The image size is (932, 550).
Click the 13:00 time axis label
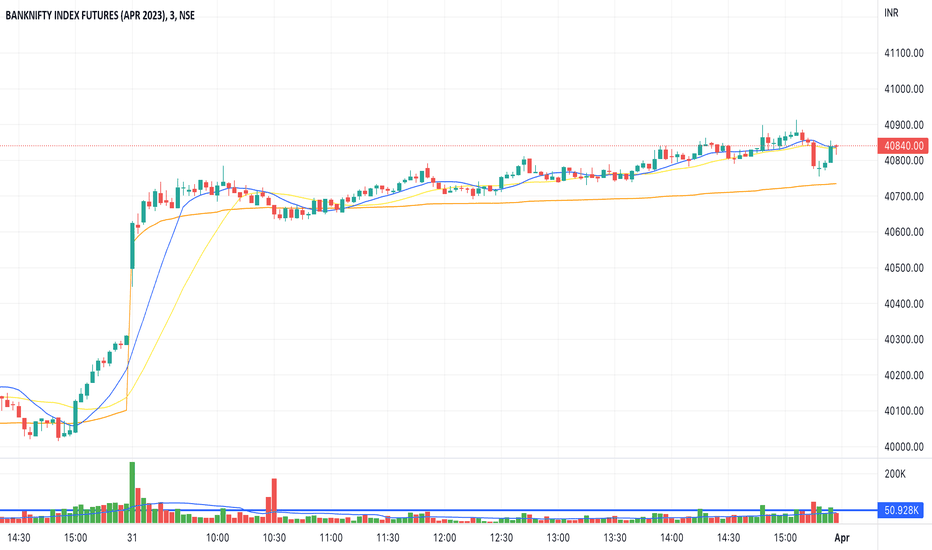coord(558,538)
